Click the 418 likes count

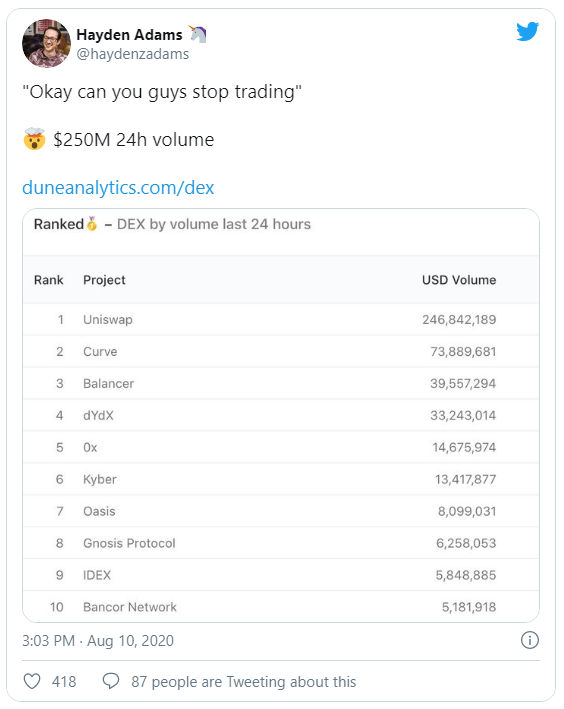pyautogui.click(x=64, y=682)
